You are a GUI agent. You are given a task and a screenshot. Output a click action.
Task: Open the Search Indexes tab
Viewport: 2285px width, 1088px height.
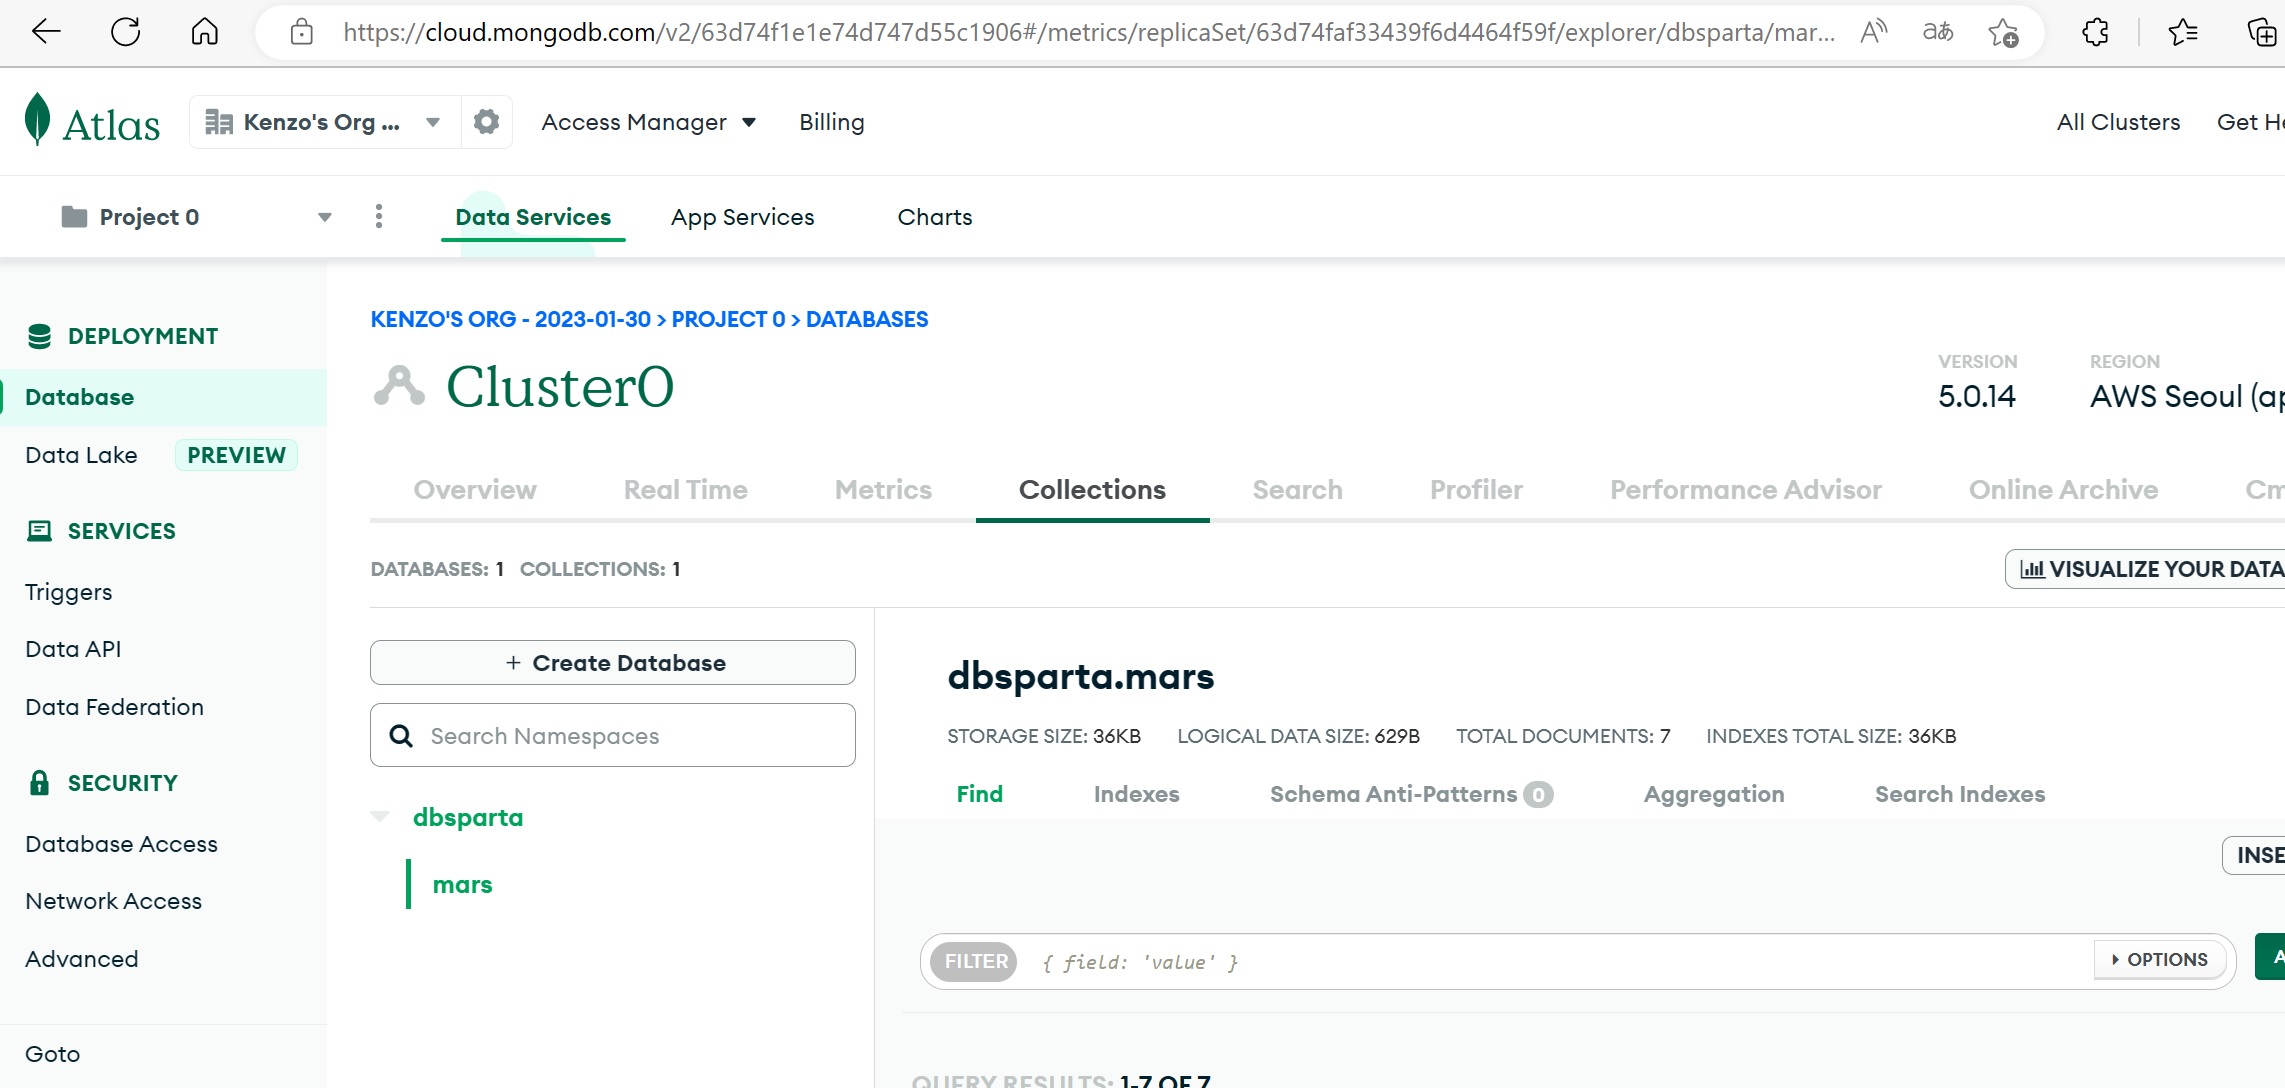coord(1960,794)
